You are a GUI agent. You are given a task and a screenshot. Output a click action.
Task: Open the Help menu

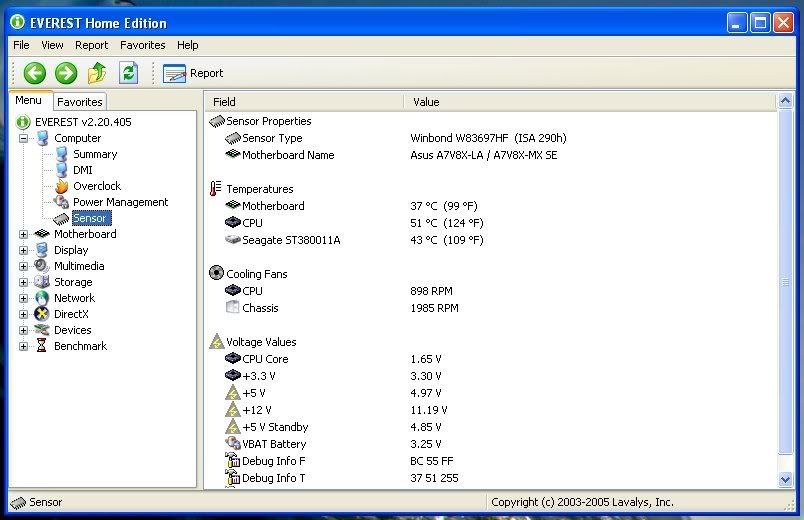tap(188, 45)
